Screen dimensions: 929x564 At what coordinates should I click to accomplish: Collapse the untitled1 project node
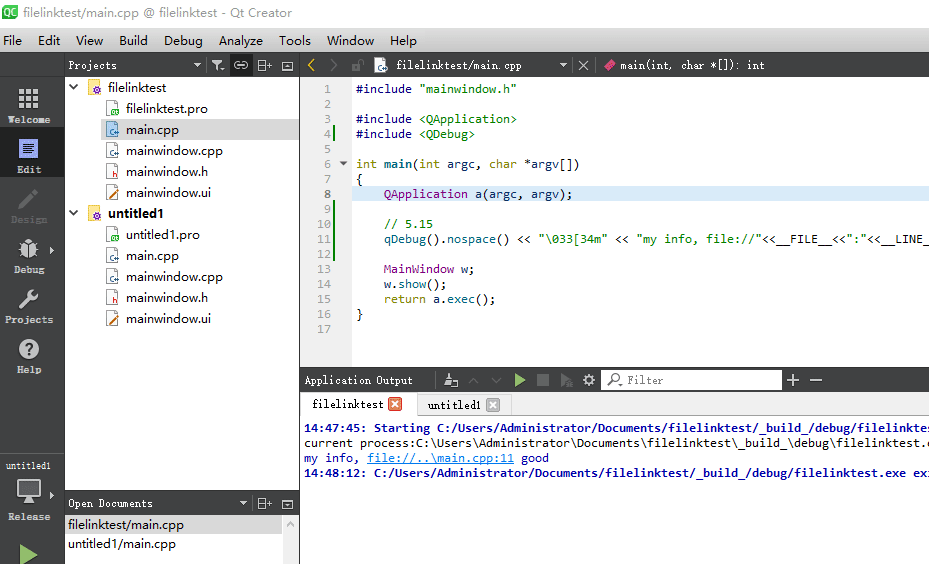click(x=74, y=213)
